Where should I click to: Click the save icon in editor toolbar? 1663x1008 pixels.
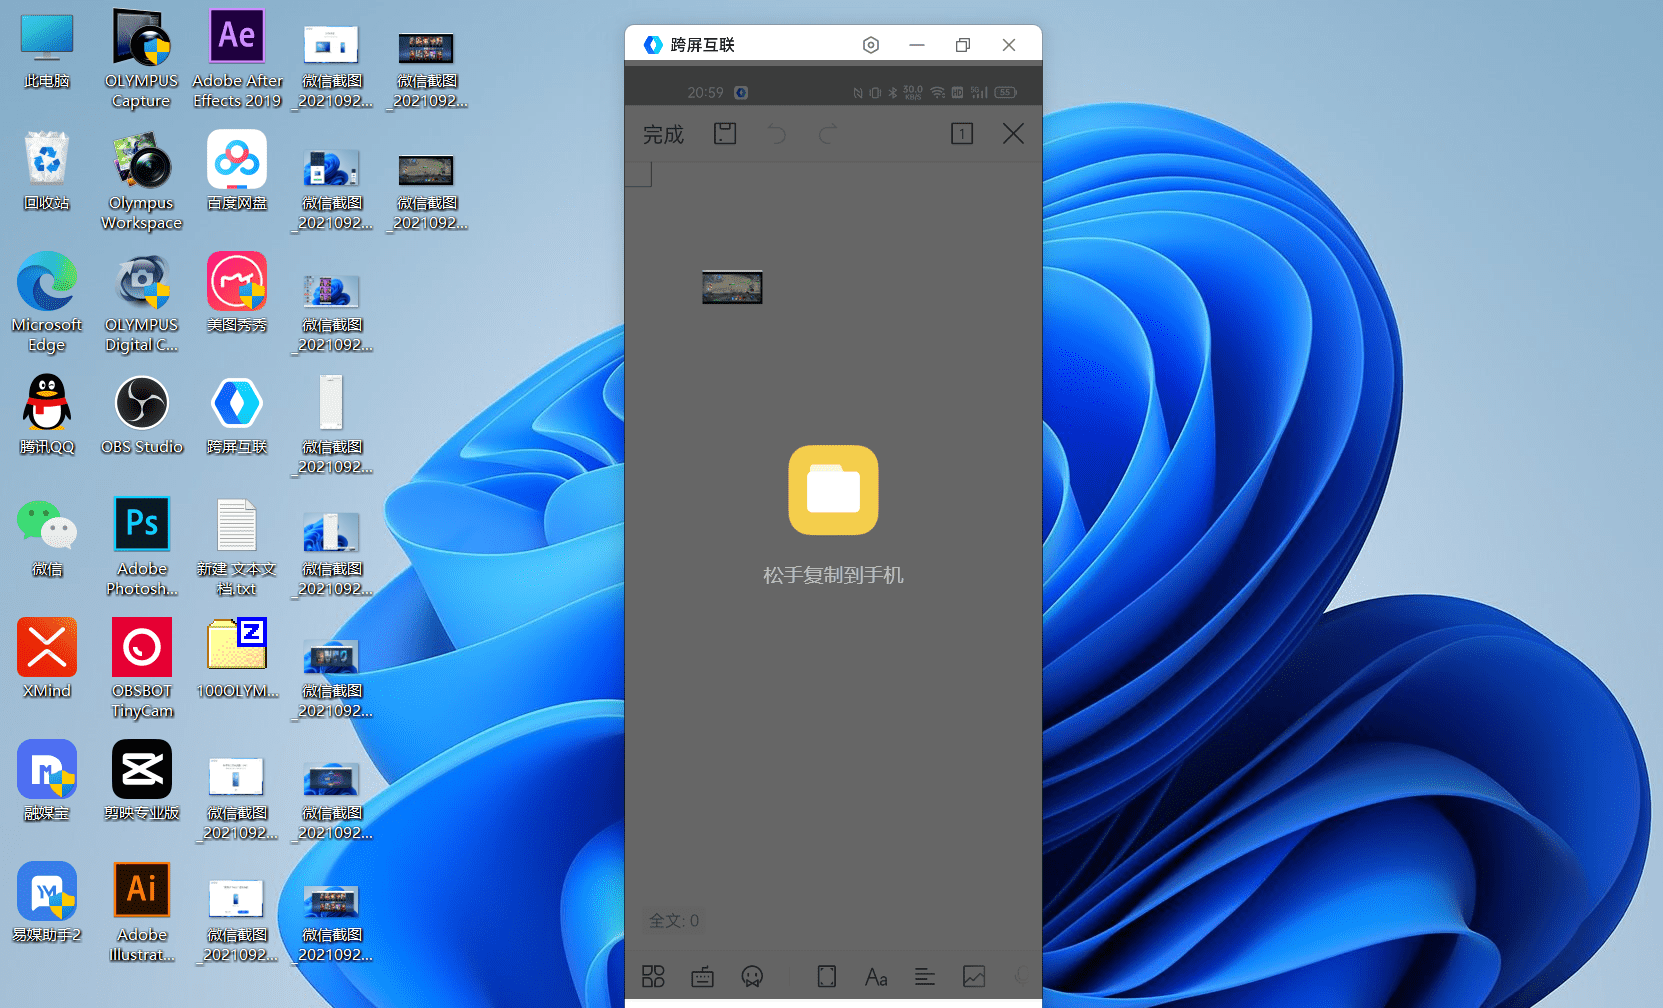click(725, 134)
